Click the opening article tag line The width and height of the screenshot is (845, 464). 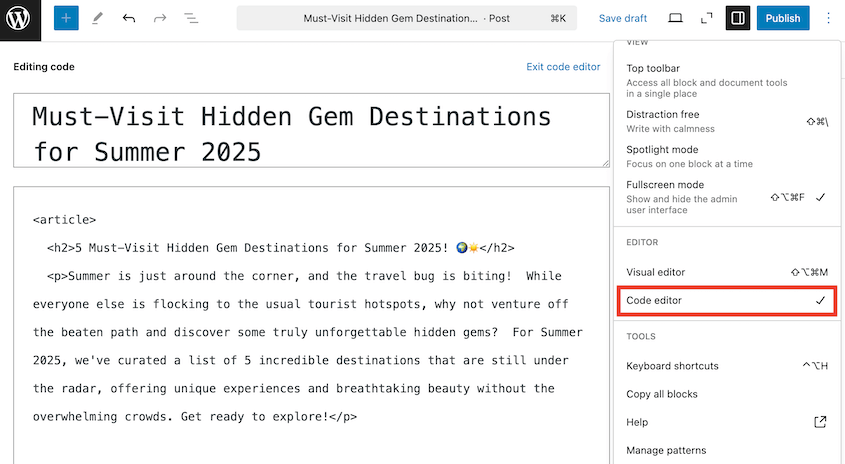[64, 220]
